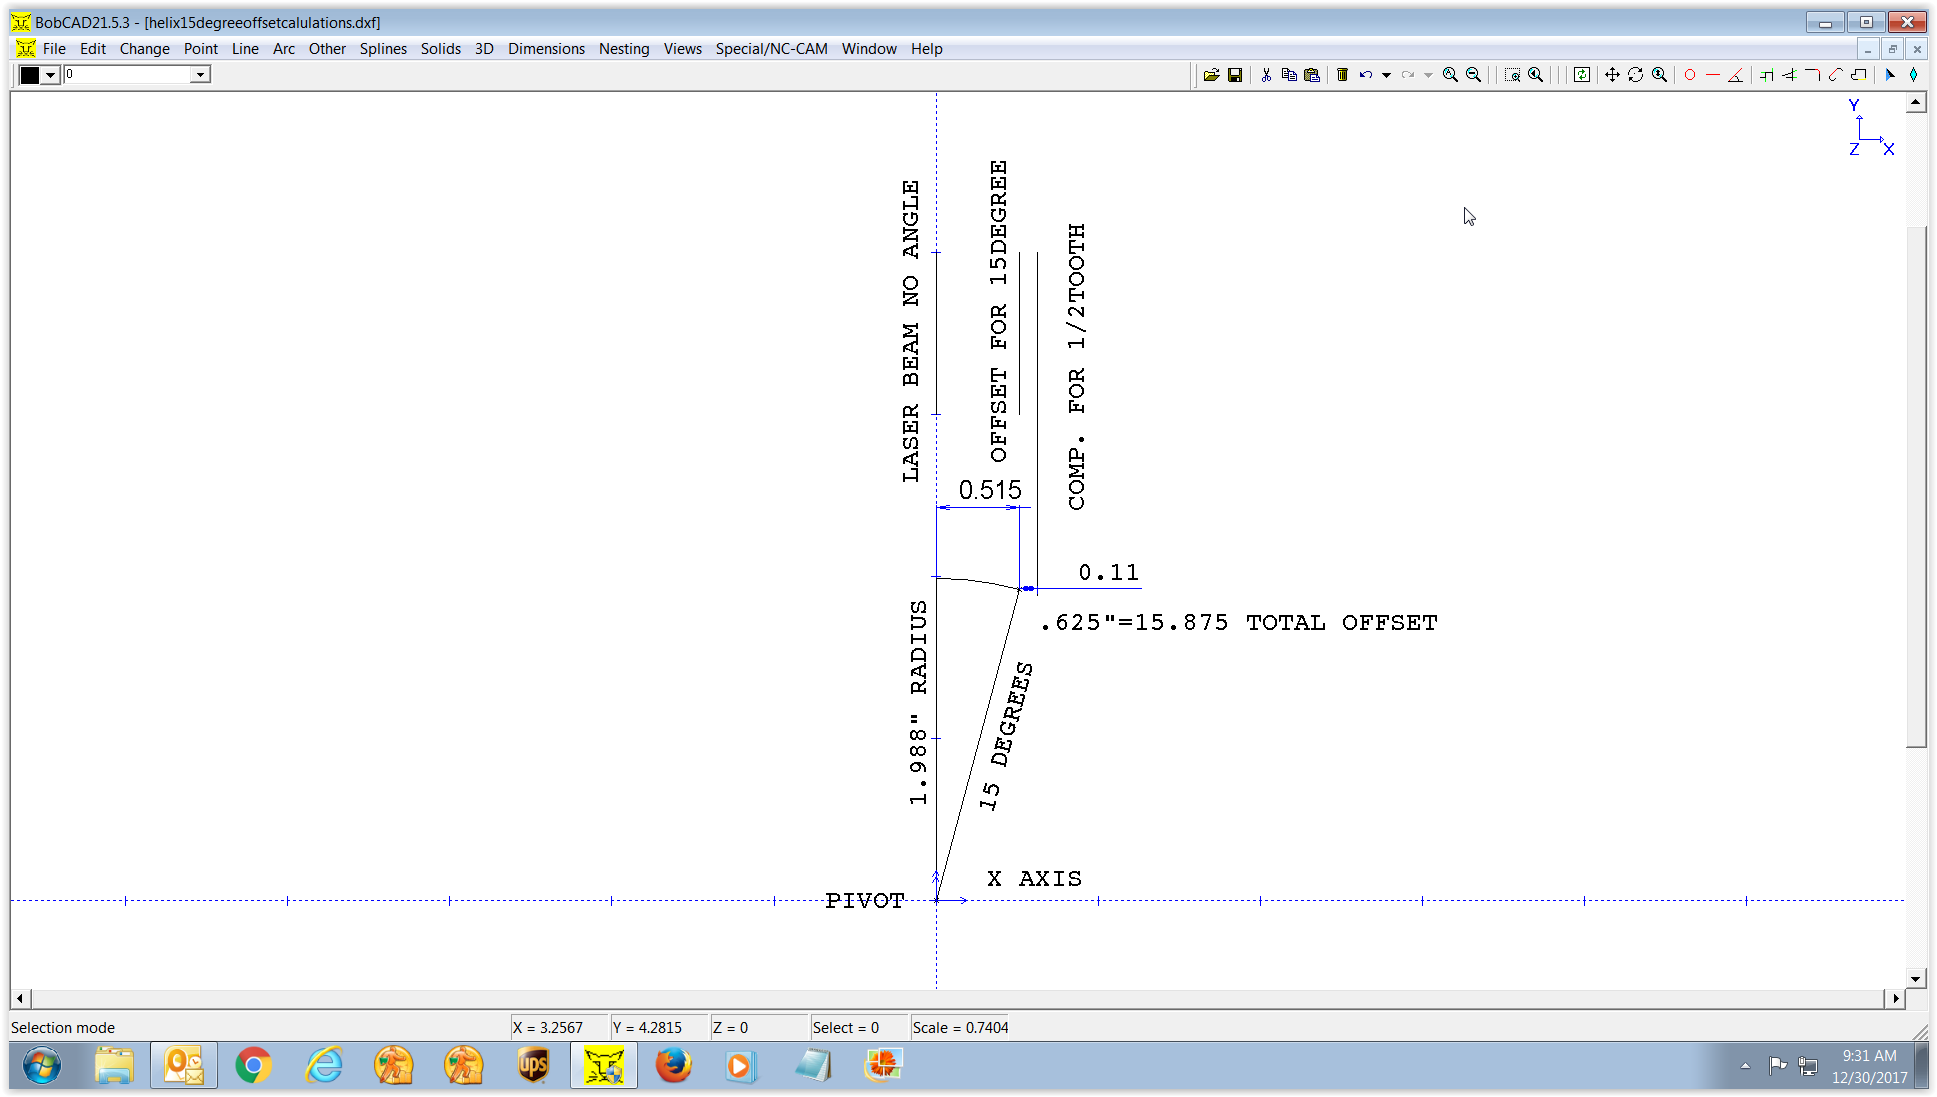Click the rotate view icon
1937x1097 pixels.
tap(1636, 75)
